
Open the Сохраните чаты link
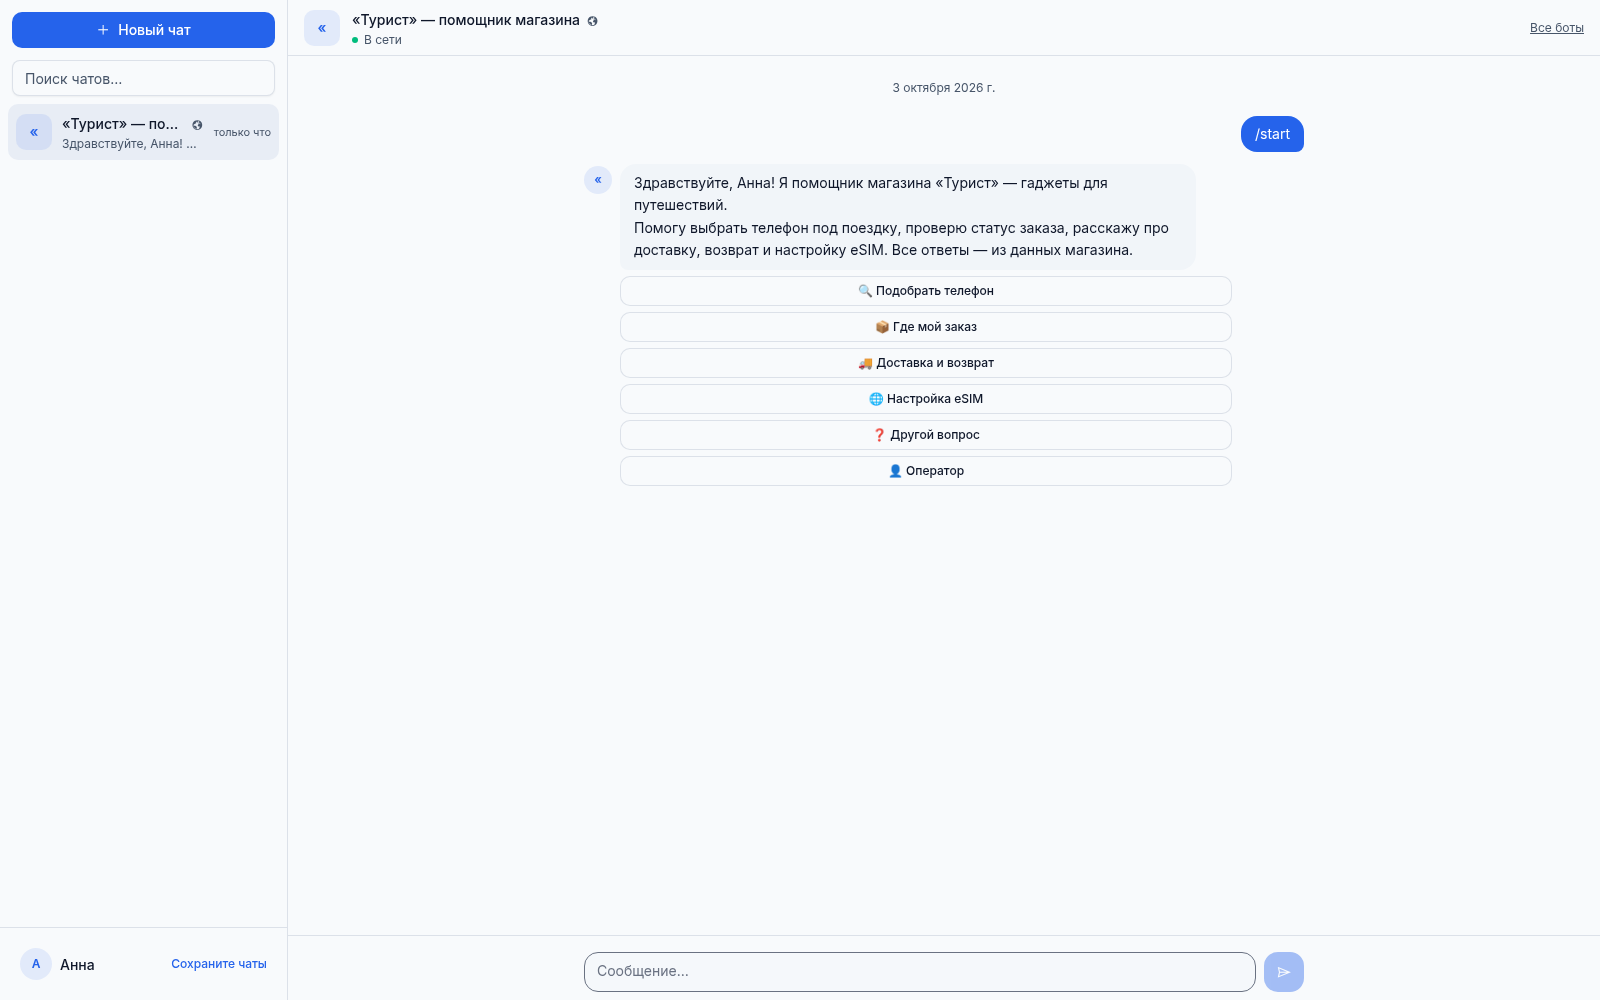pos(219,964)
